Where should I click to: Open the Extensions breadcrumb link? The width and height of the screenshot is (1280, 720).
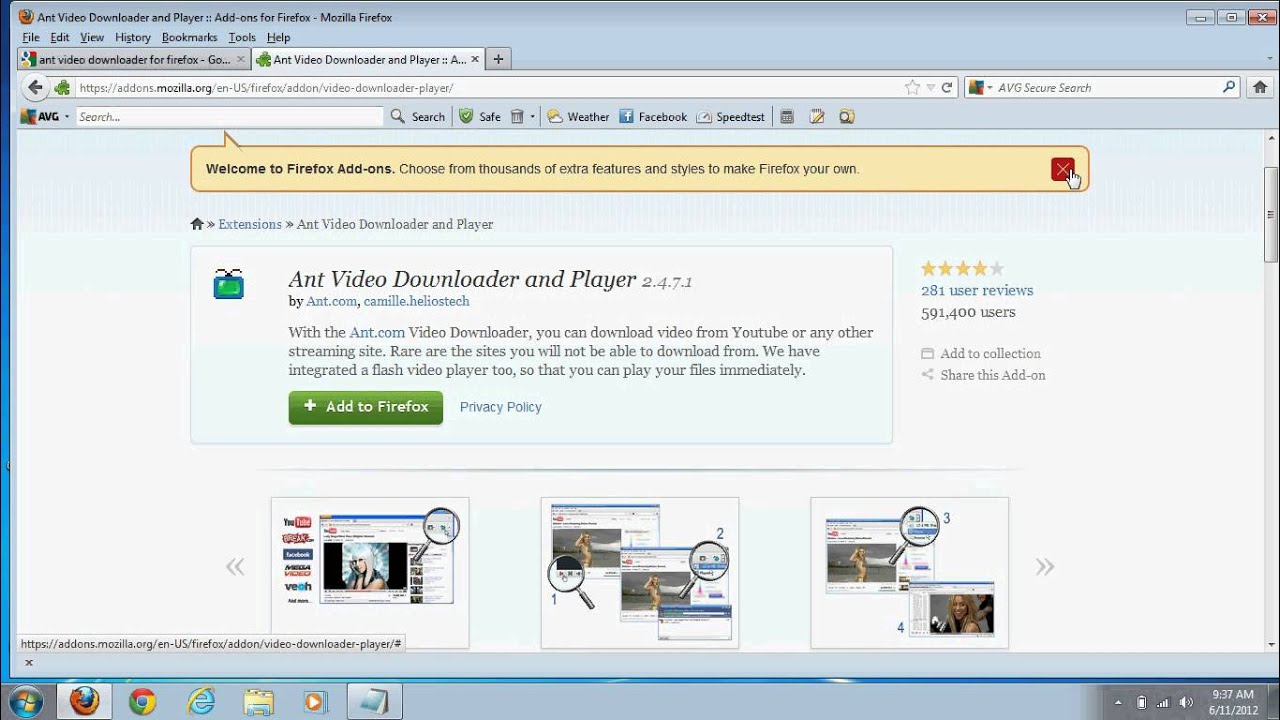click(250, 224)
